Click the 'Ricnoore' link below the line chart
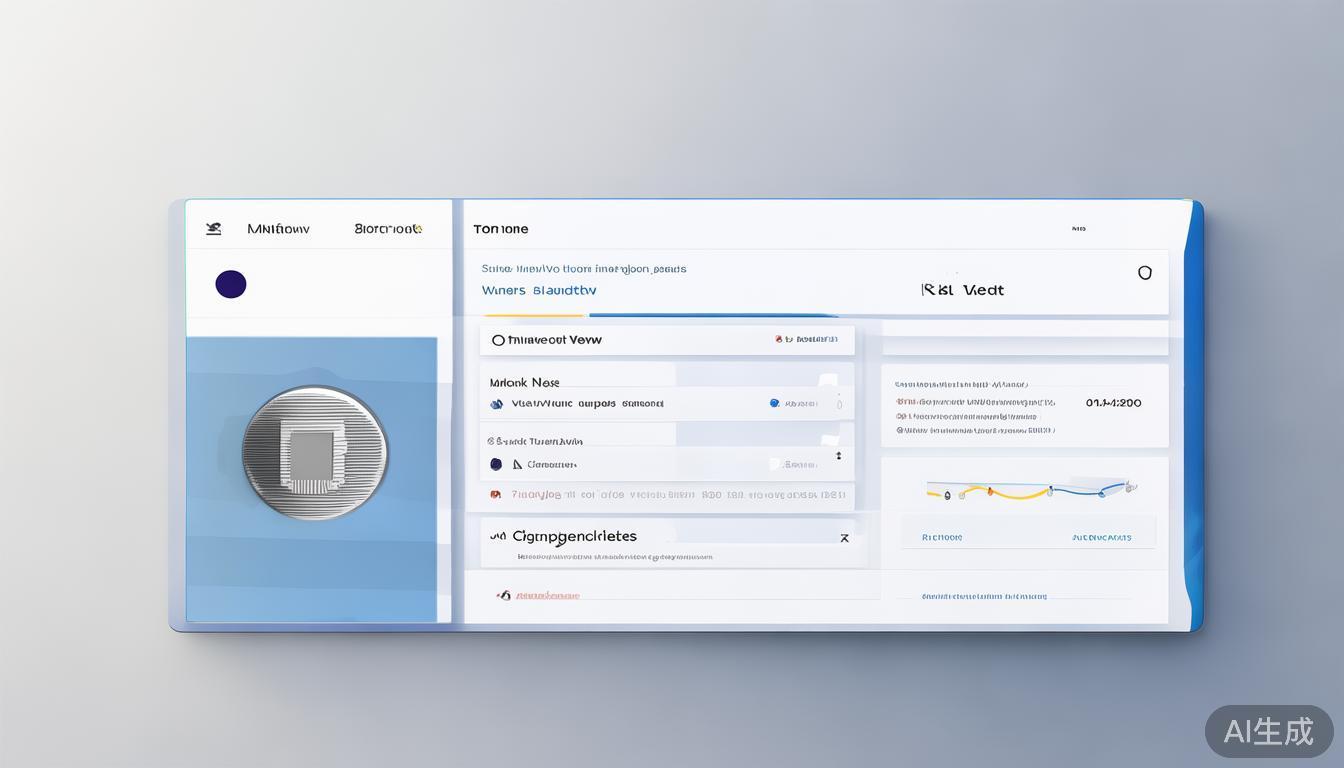This screenshot has width=1344, height=768. click(x=942, y=537)
